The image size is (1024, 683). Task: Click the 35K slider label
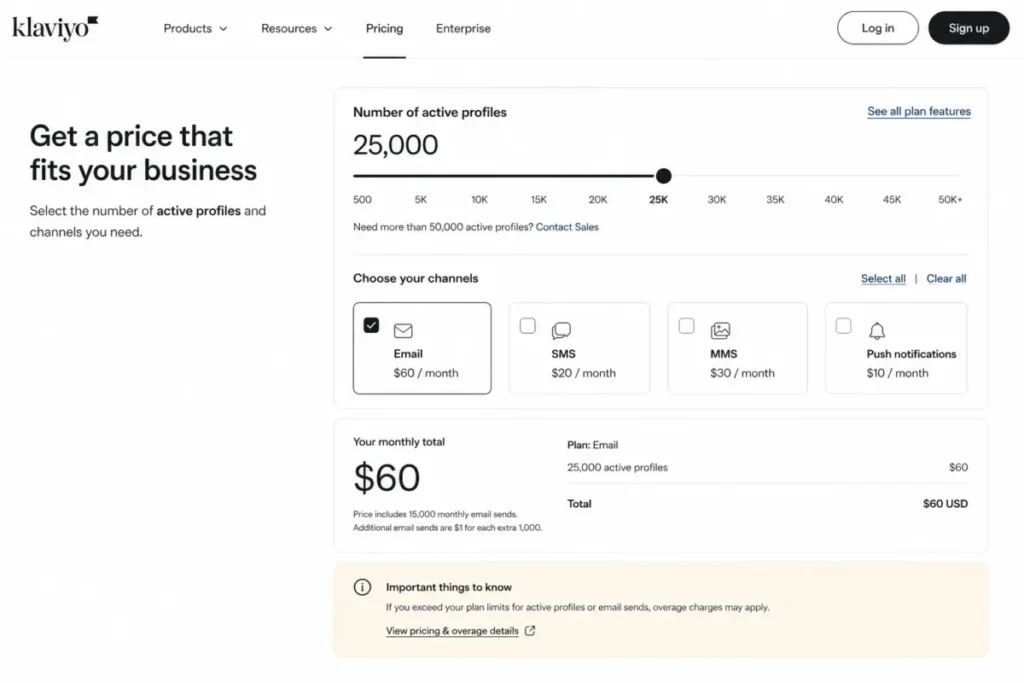point(775,199)
